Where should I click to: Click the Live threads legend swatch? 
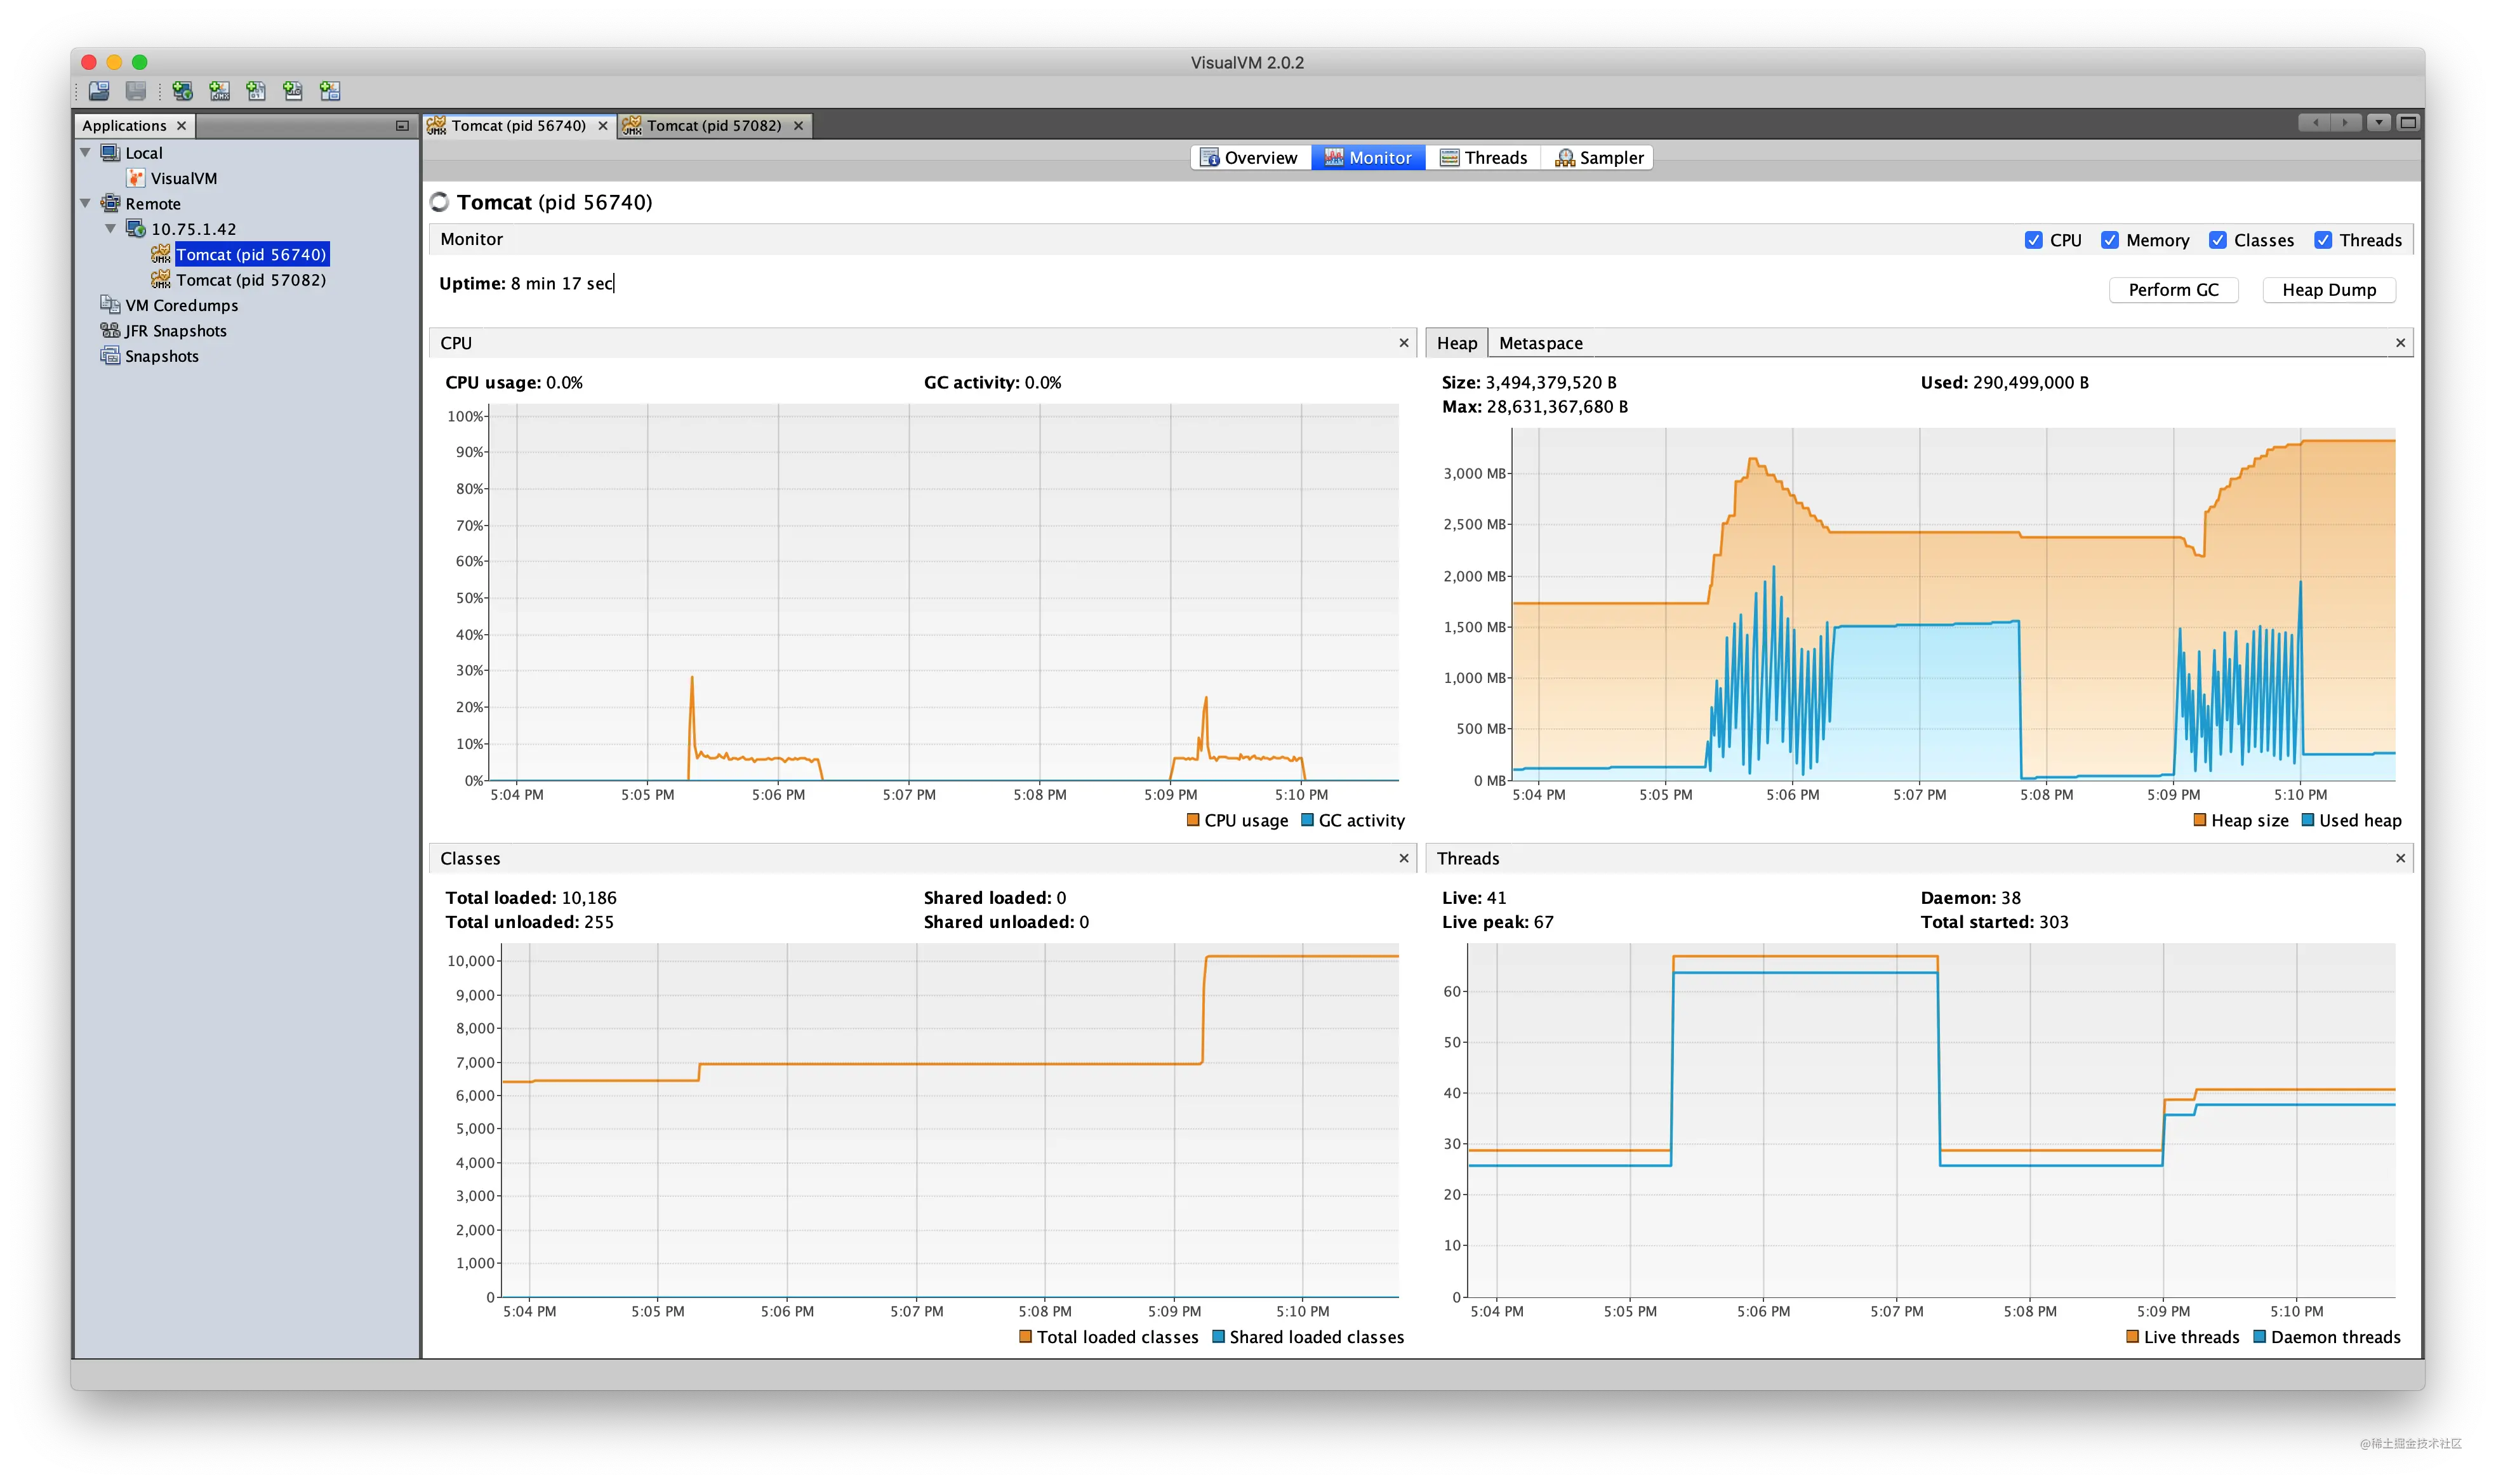click(2132, 1337)
